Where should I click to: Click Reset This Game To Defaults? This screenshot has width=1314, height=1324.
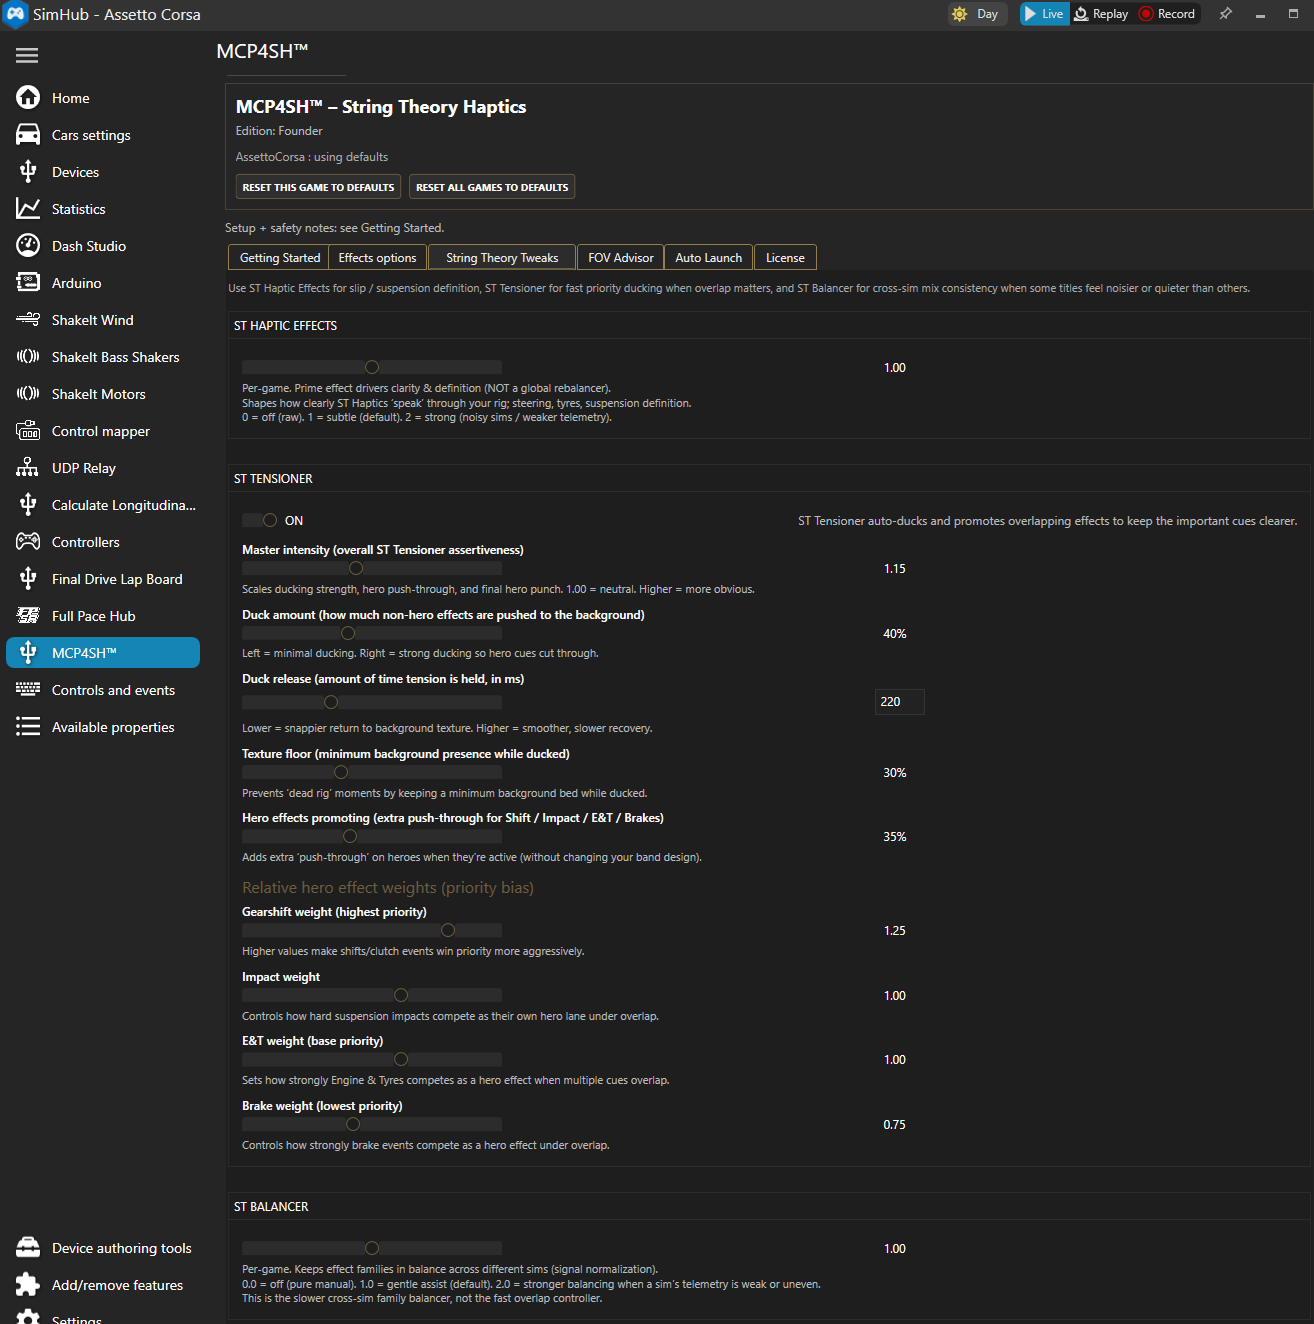[318, 187]
